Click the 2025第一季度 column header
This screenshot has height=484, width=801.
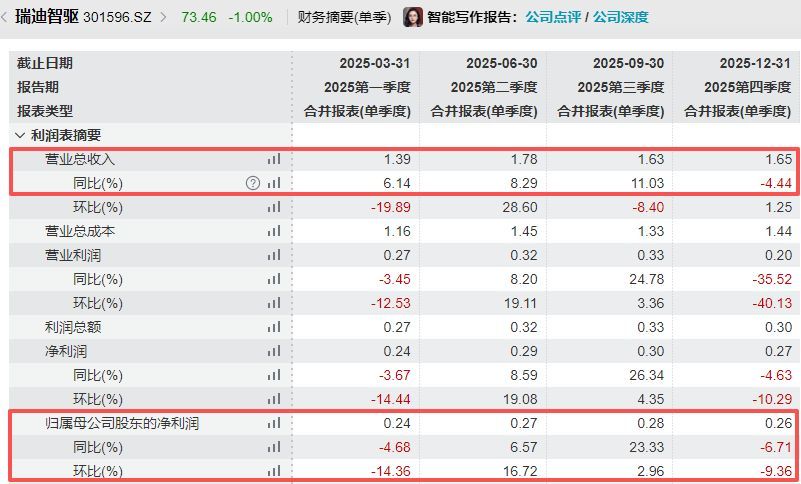pos(367,87)
